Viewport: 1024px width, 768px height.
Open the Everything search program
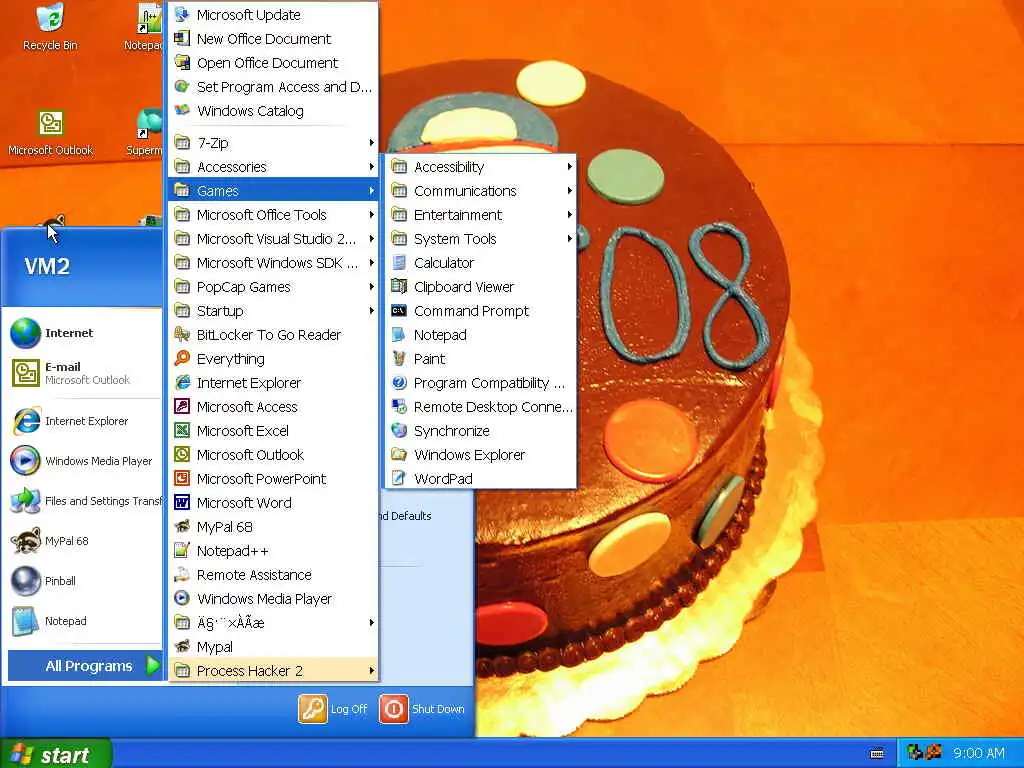274,359
